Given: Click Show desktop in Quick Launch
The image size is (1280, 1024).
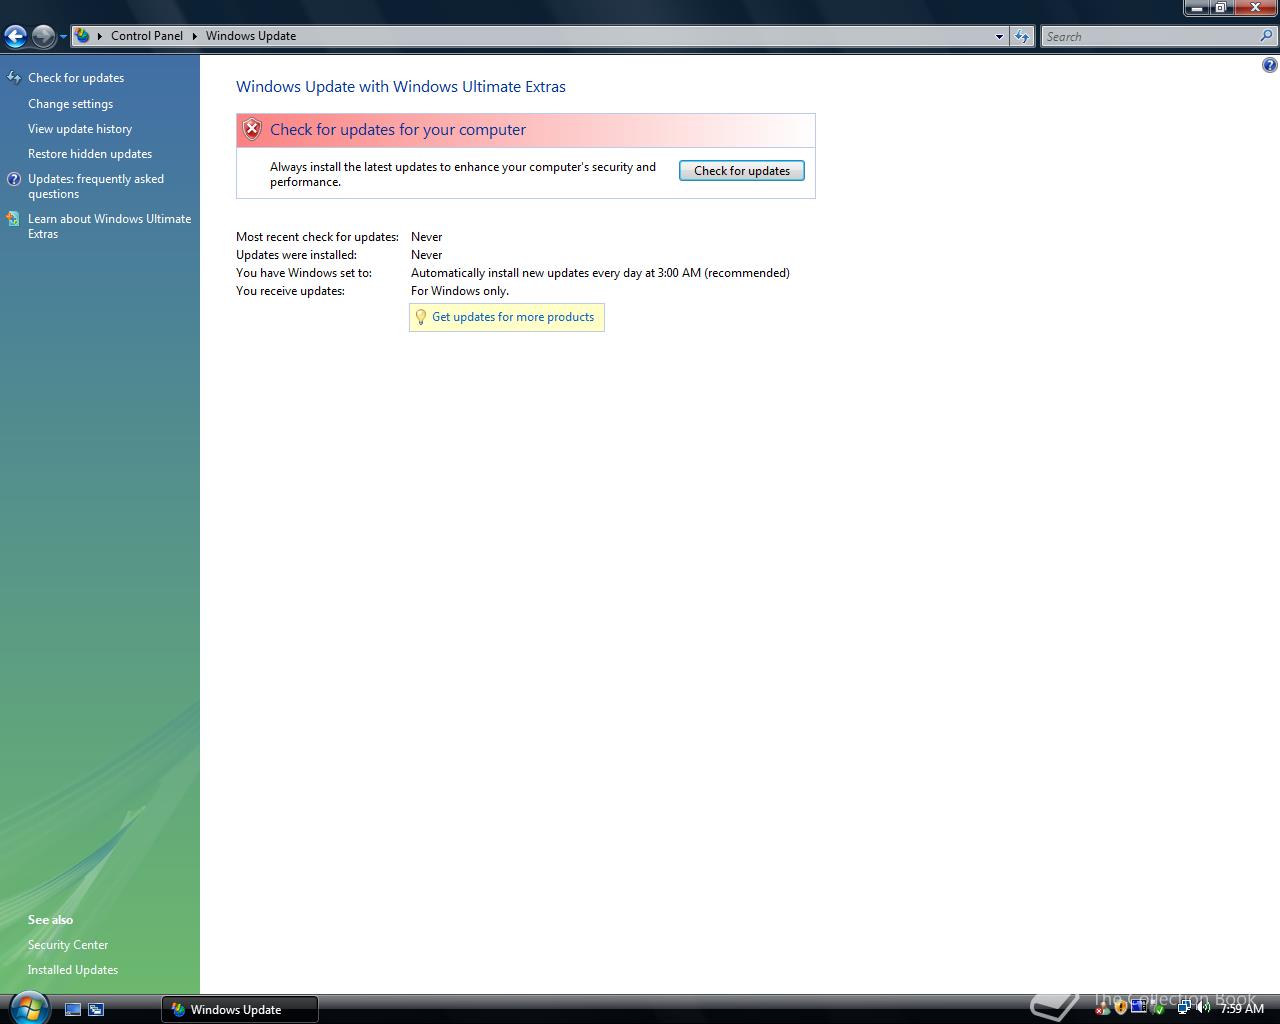Looking at the screenshot, I should [x=73, y=1010].
